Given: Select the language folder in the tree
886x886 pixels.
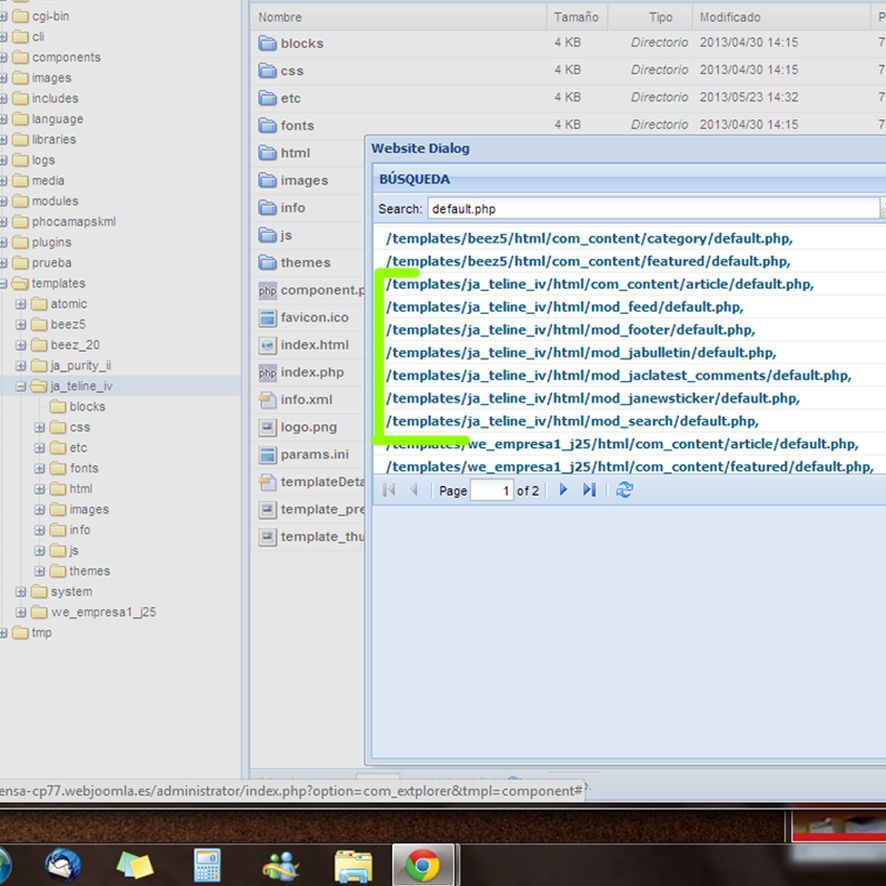Looking at the screenshot, I should point(57,119).
